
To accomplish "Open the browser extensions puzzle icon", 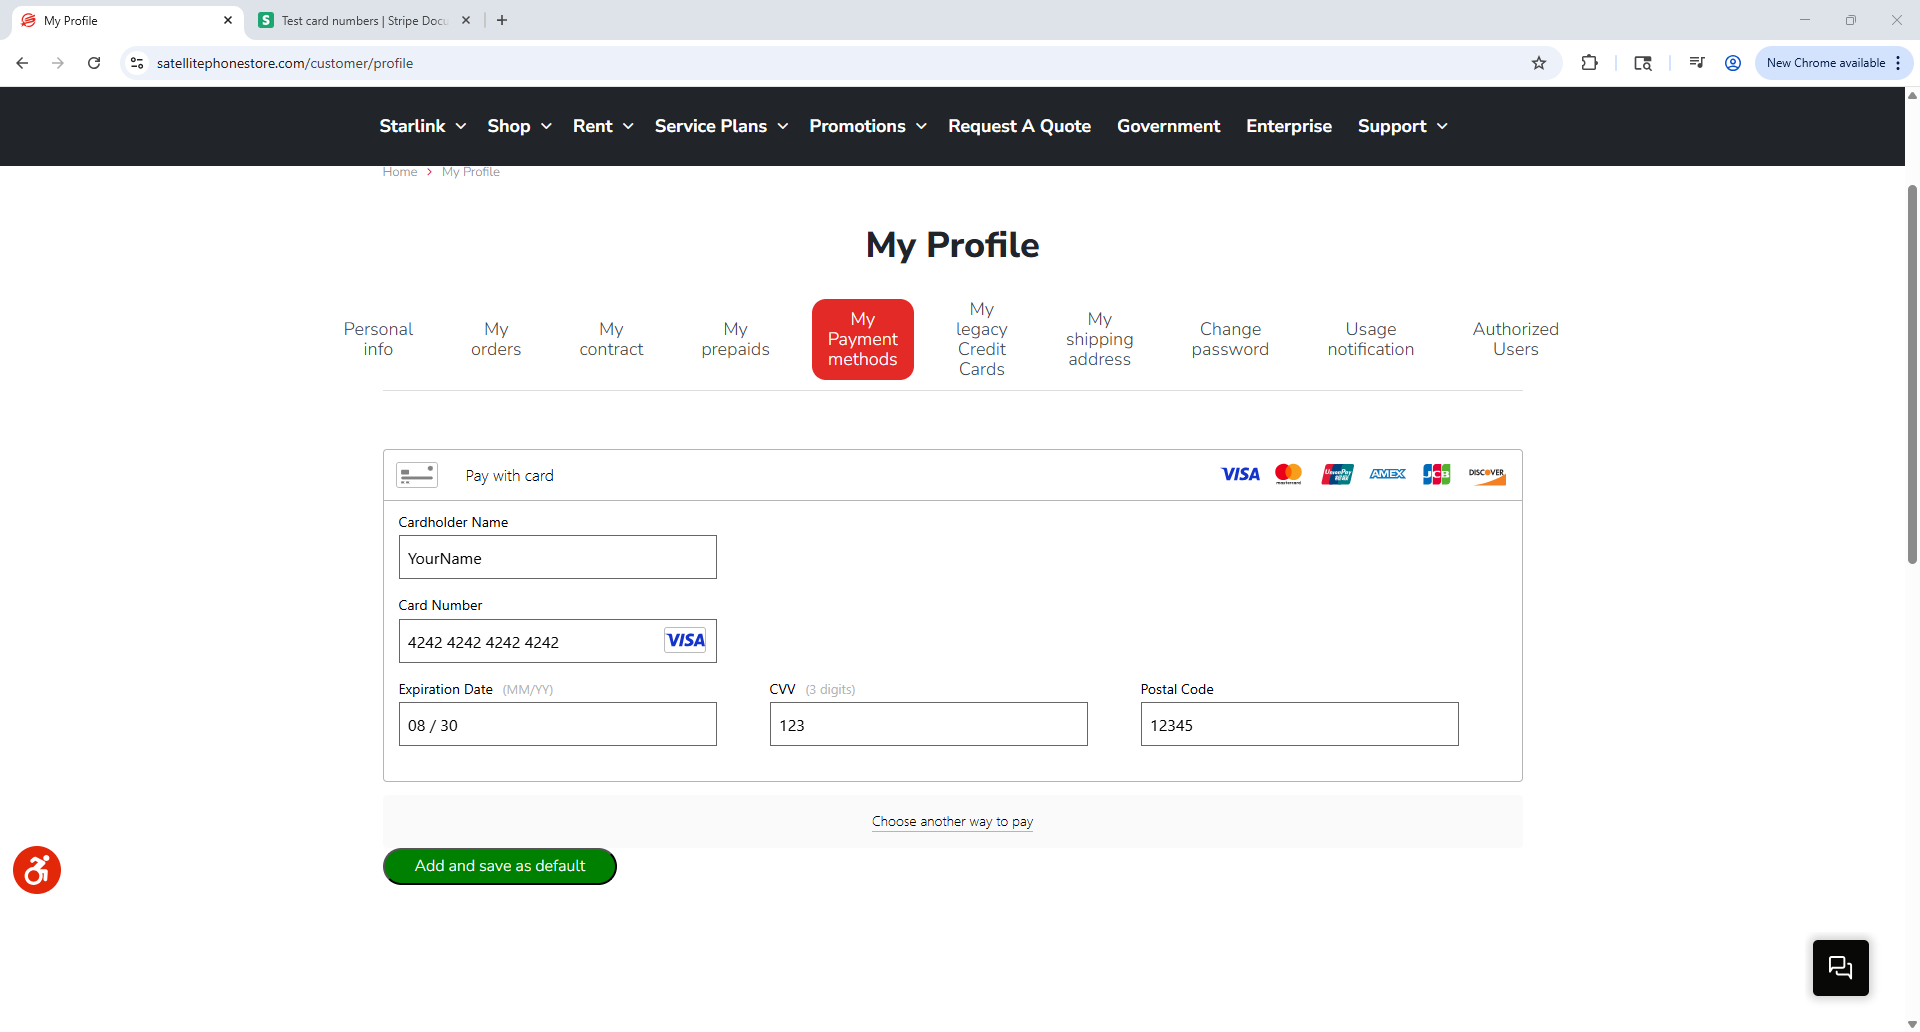I will point(1590,62).
